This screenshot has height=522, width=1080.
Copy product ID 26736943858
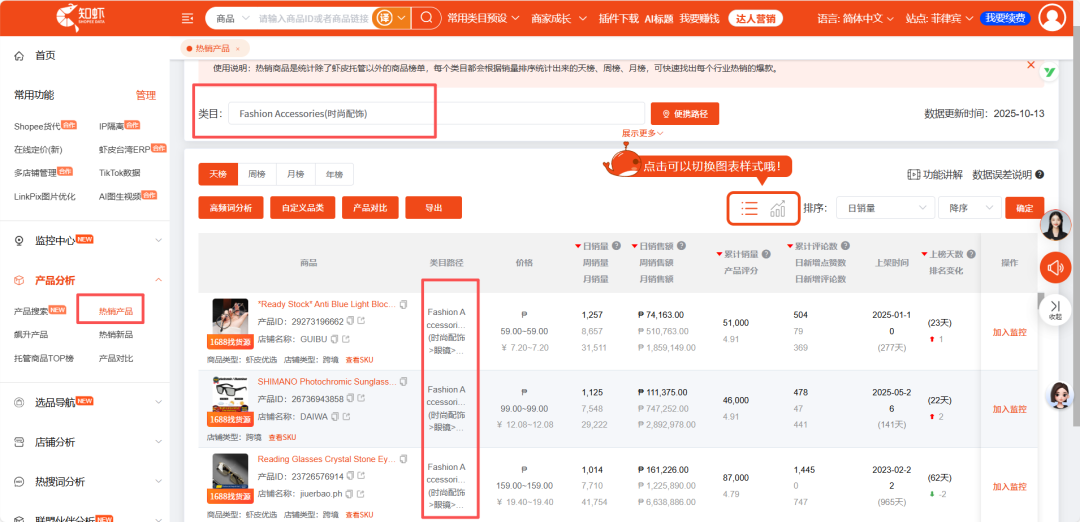[x=350, y=399]
